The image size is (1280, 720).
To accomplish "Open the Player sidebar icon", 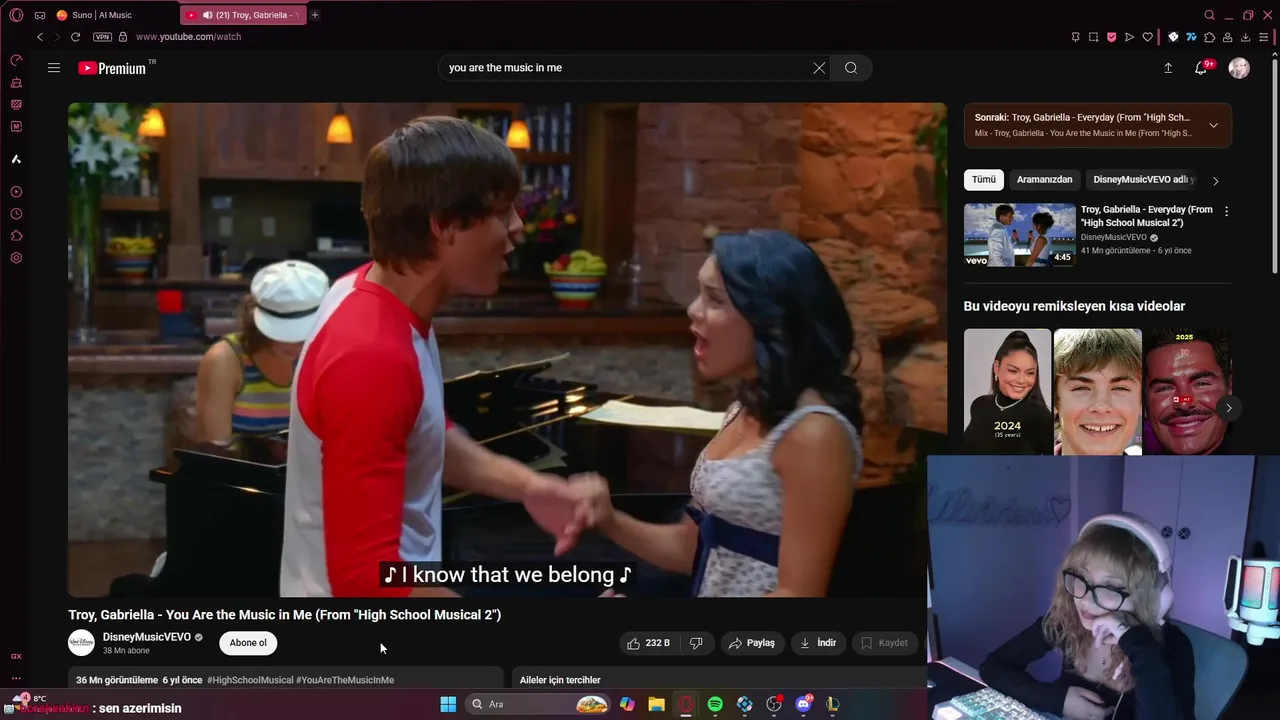I will [x=16, y=192].
